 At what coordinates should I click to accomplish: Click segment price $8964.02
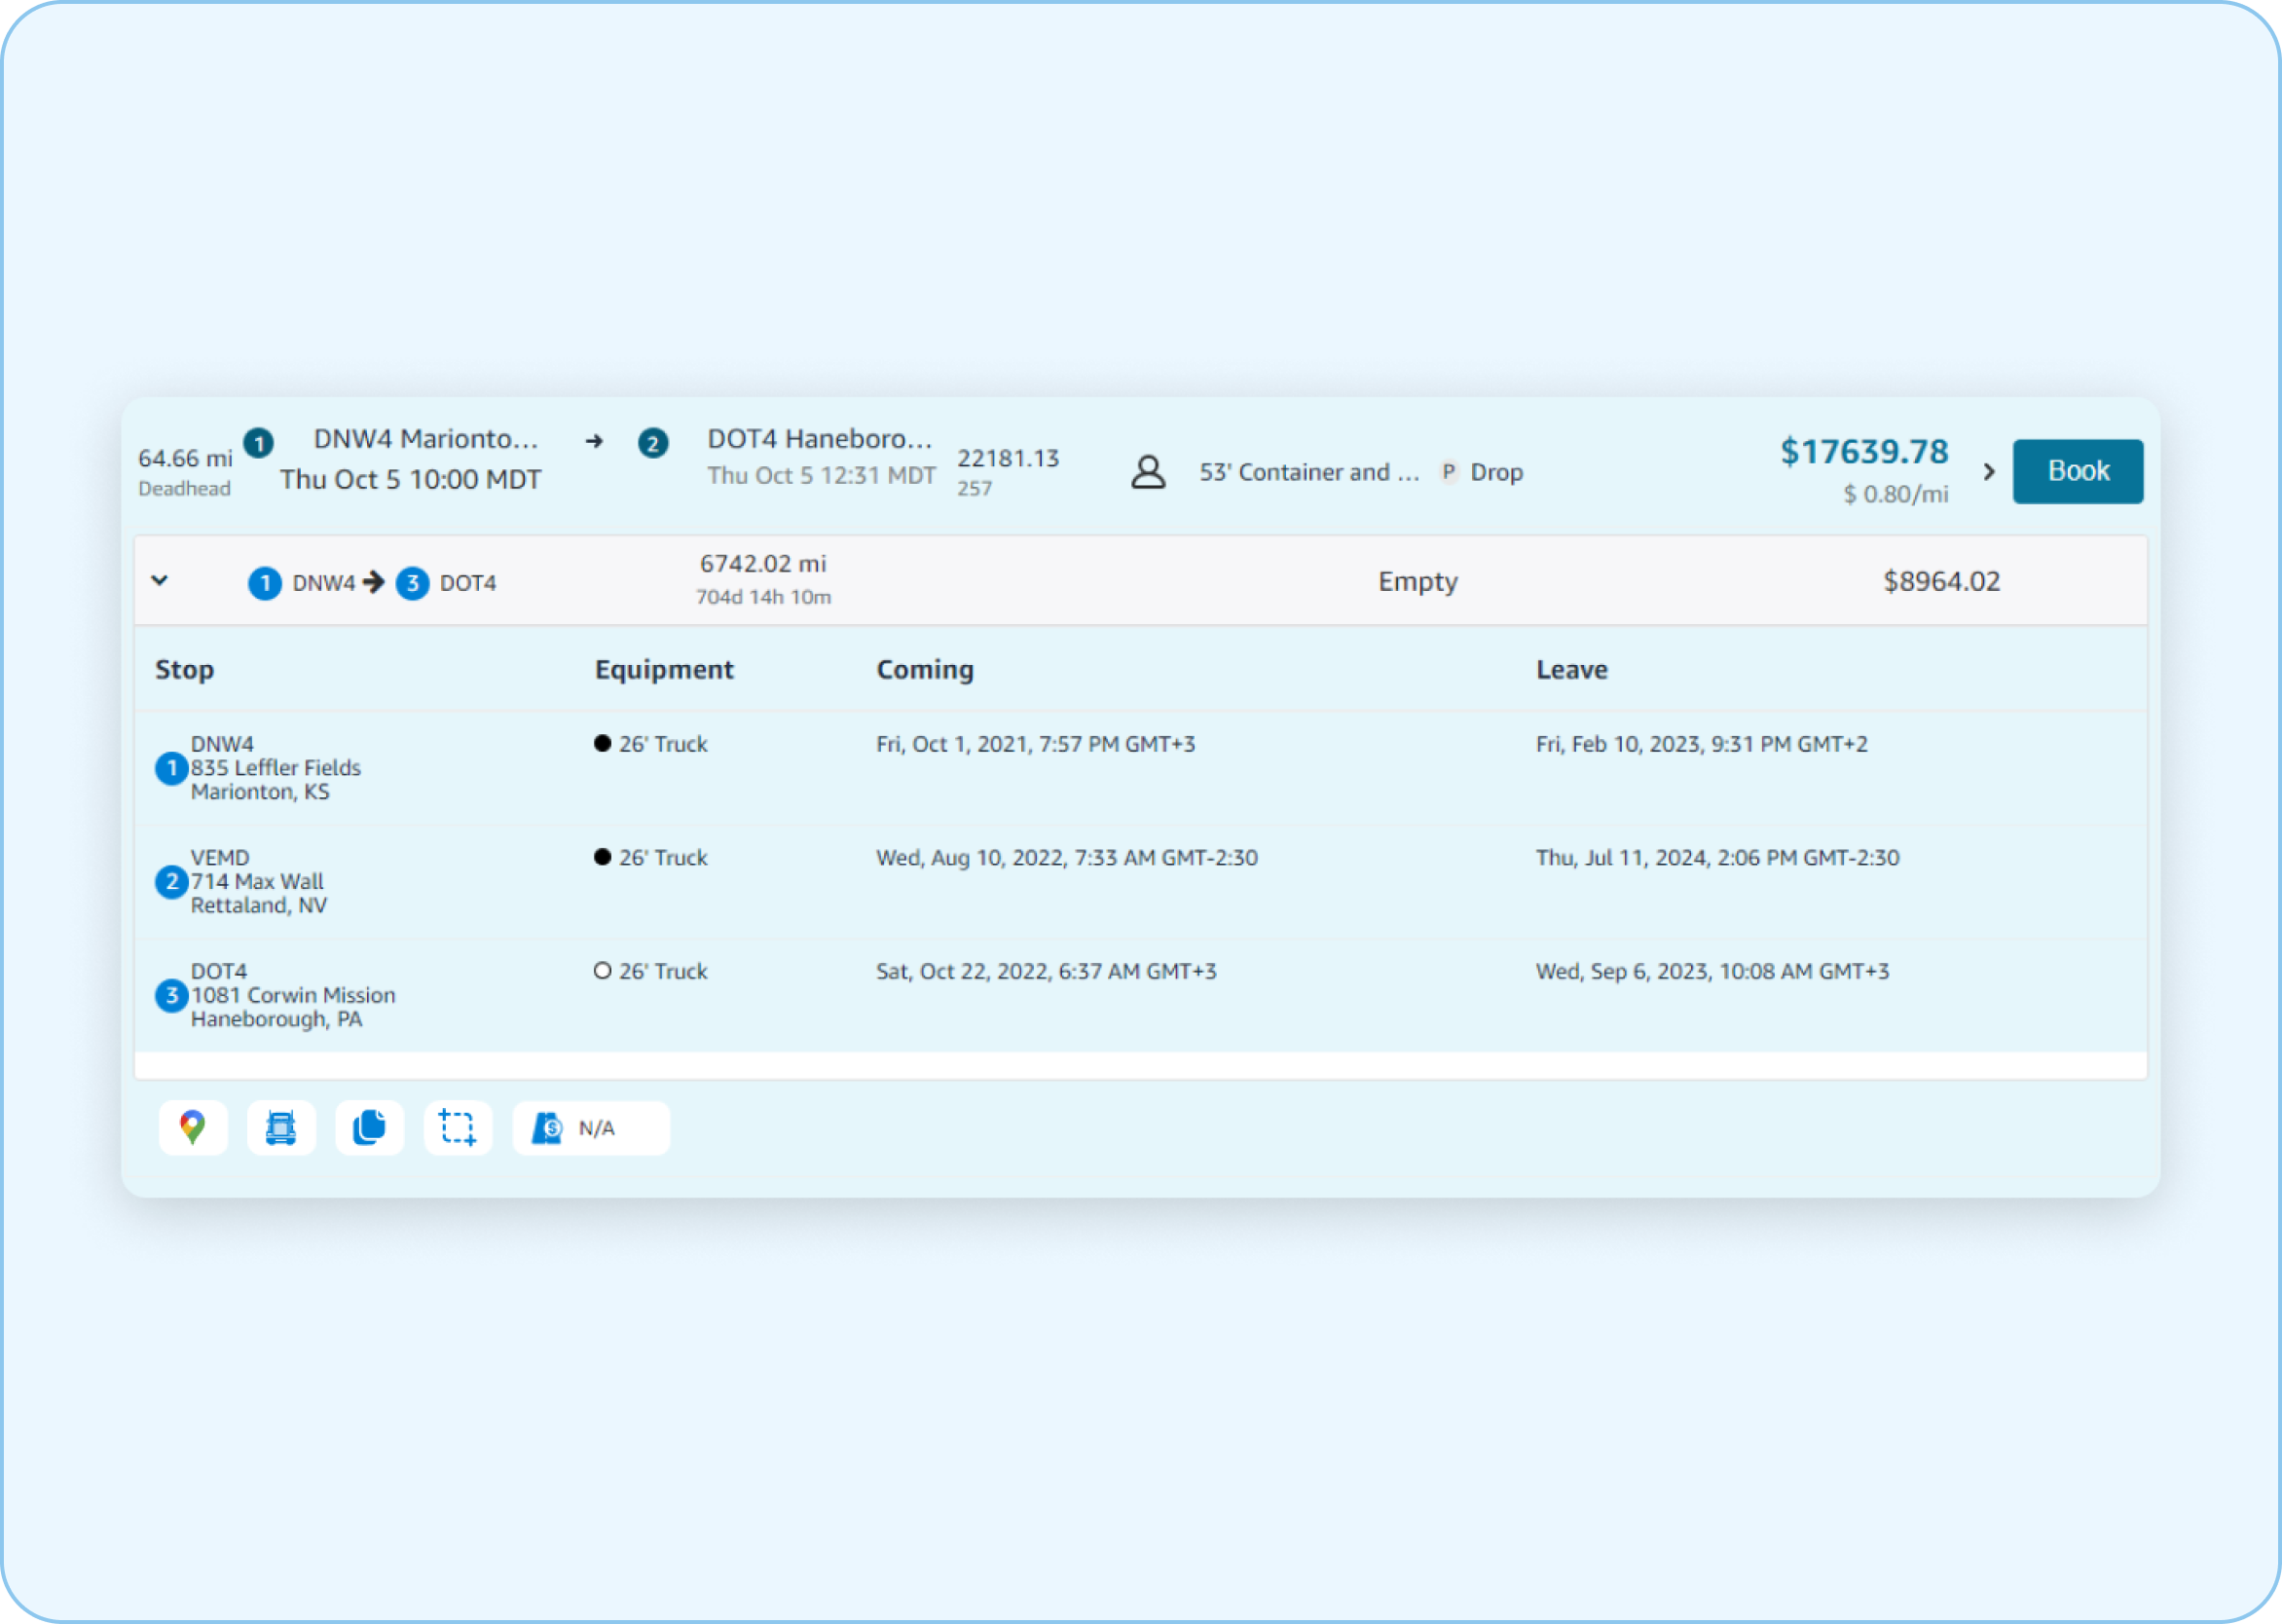tap(1942, 582)
